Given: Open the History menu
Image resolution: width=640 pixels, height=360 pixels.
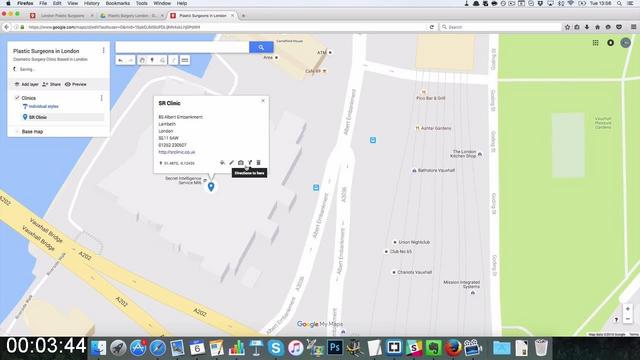Looking at the screenshot, I should (x=92, y=3).
